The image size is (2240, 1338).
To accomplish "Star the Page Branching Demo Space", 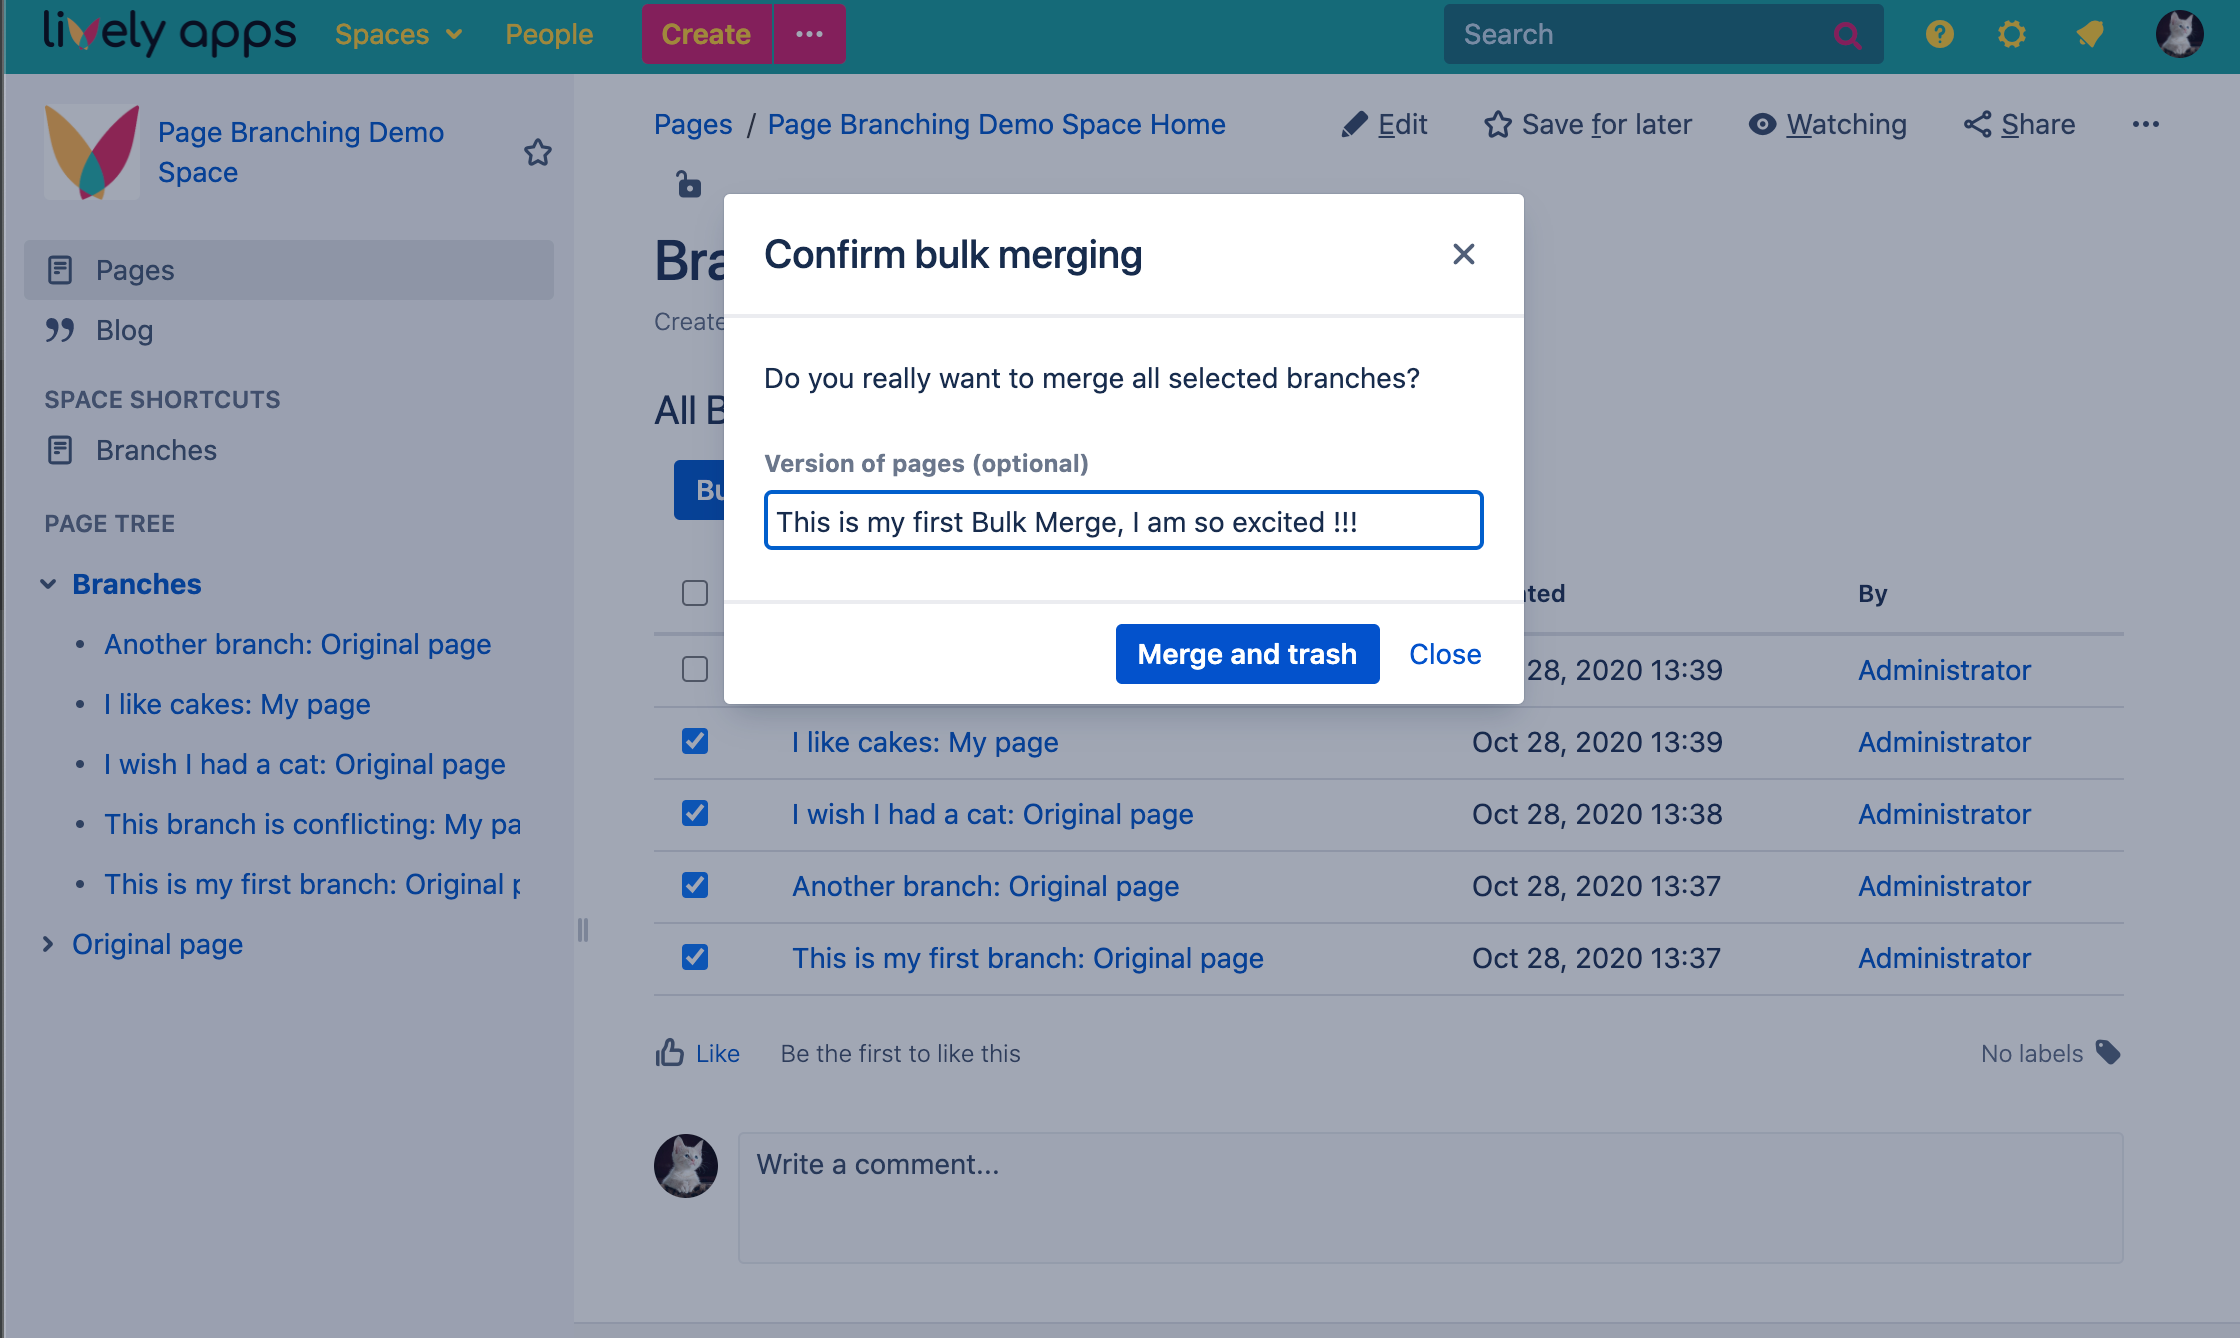I will click(538, 152).
